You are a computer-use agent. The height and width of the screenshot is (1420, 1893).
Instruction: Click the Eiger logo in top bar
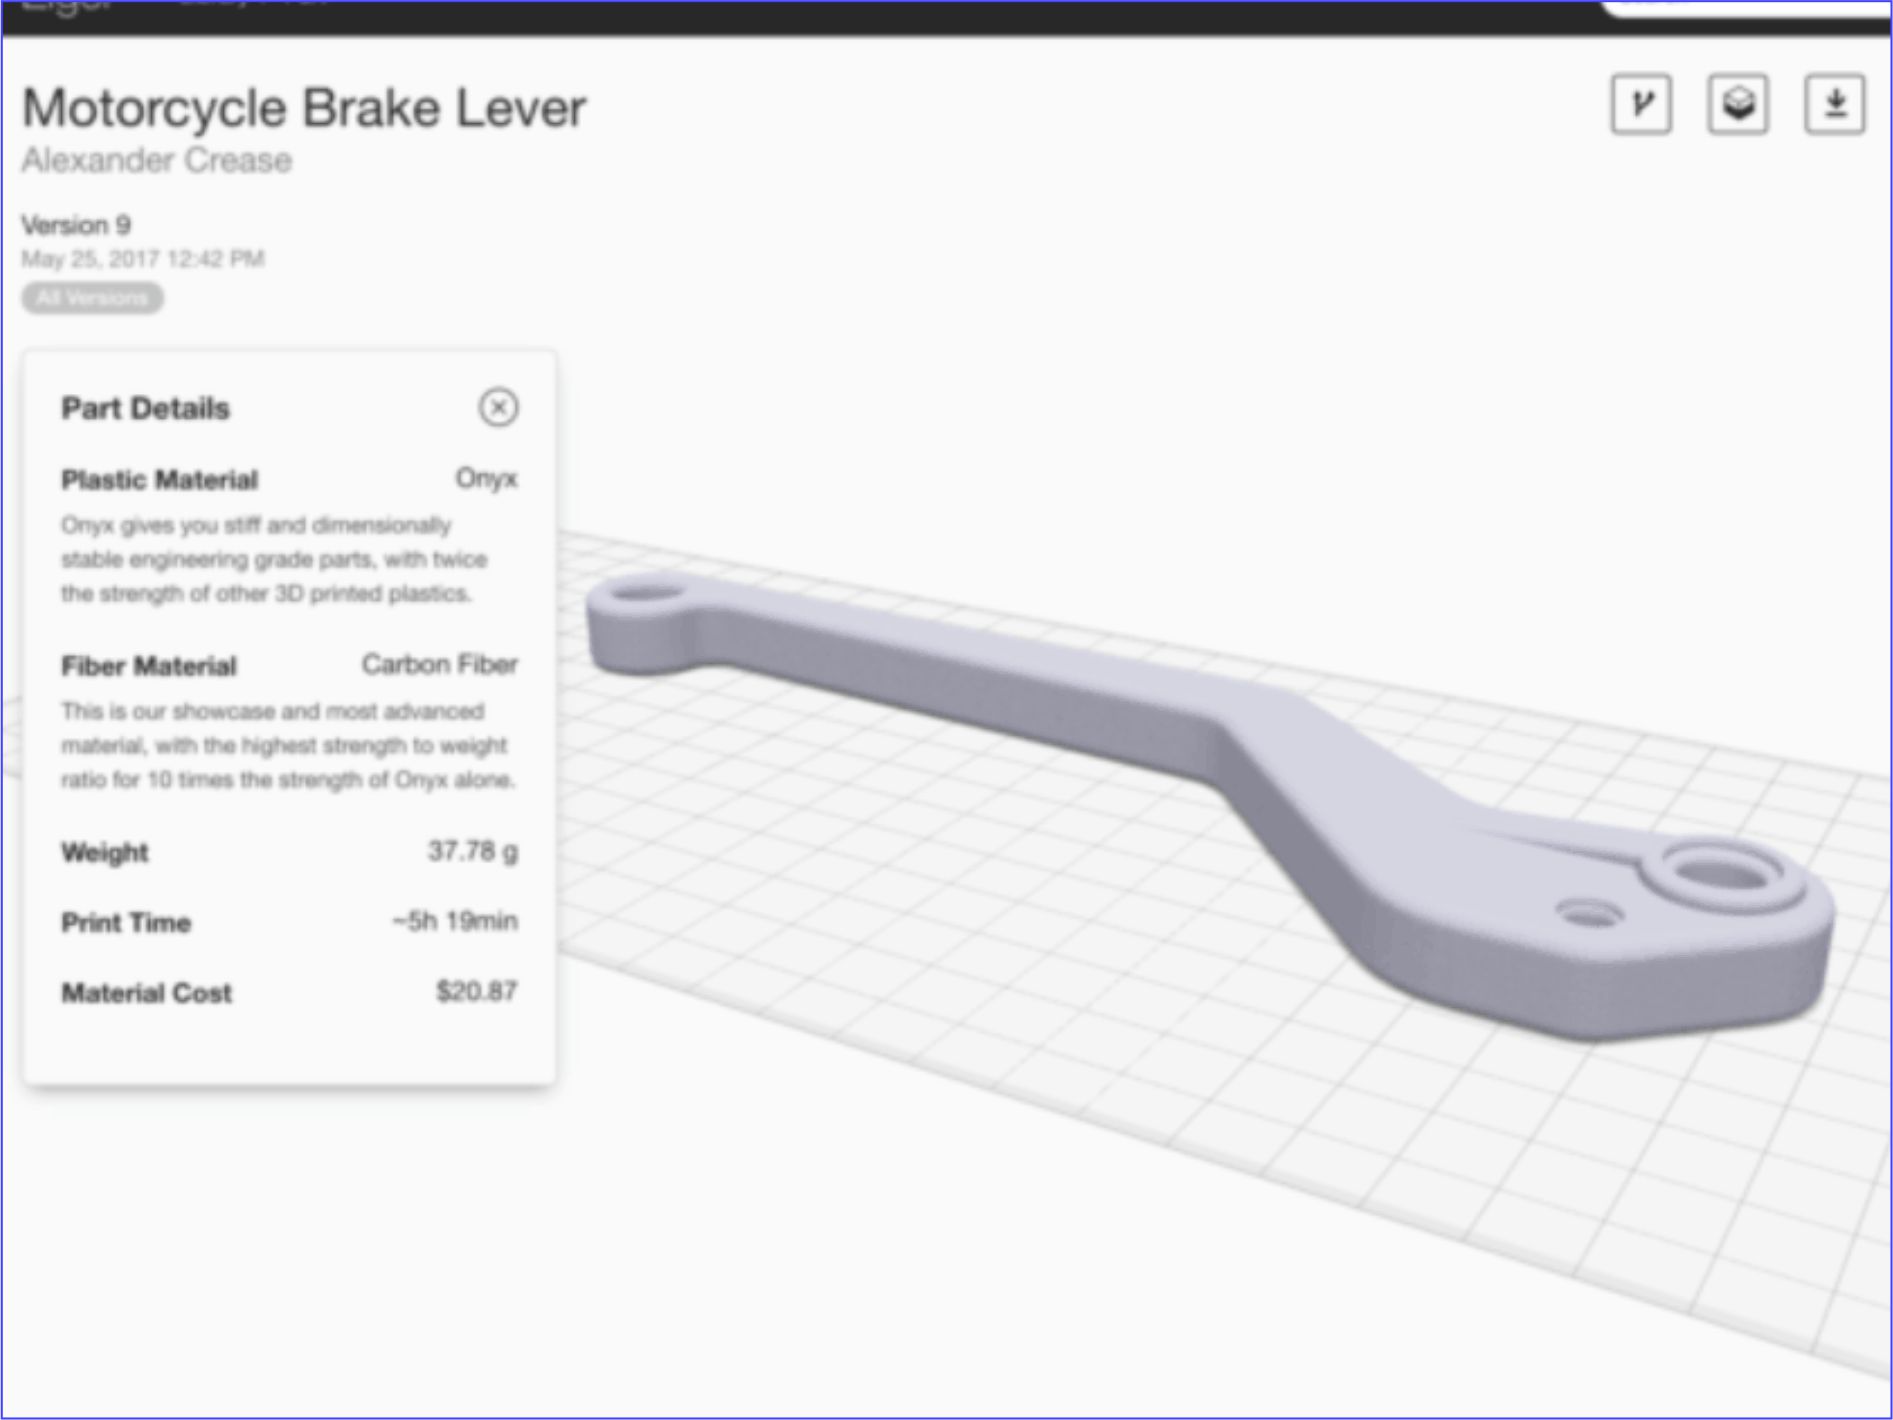[x=66, y=8]
